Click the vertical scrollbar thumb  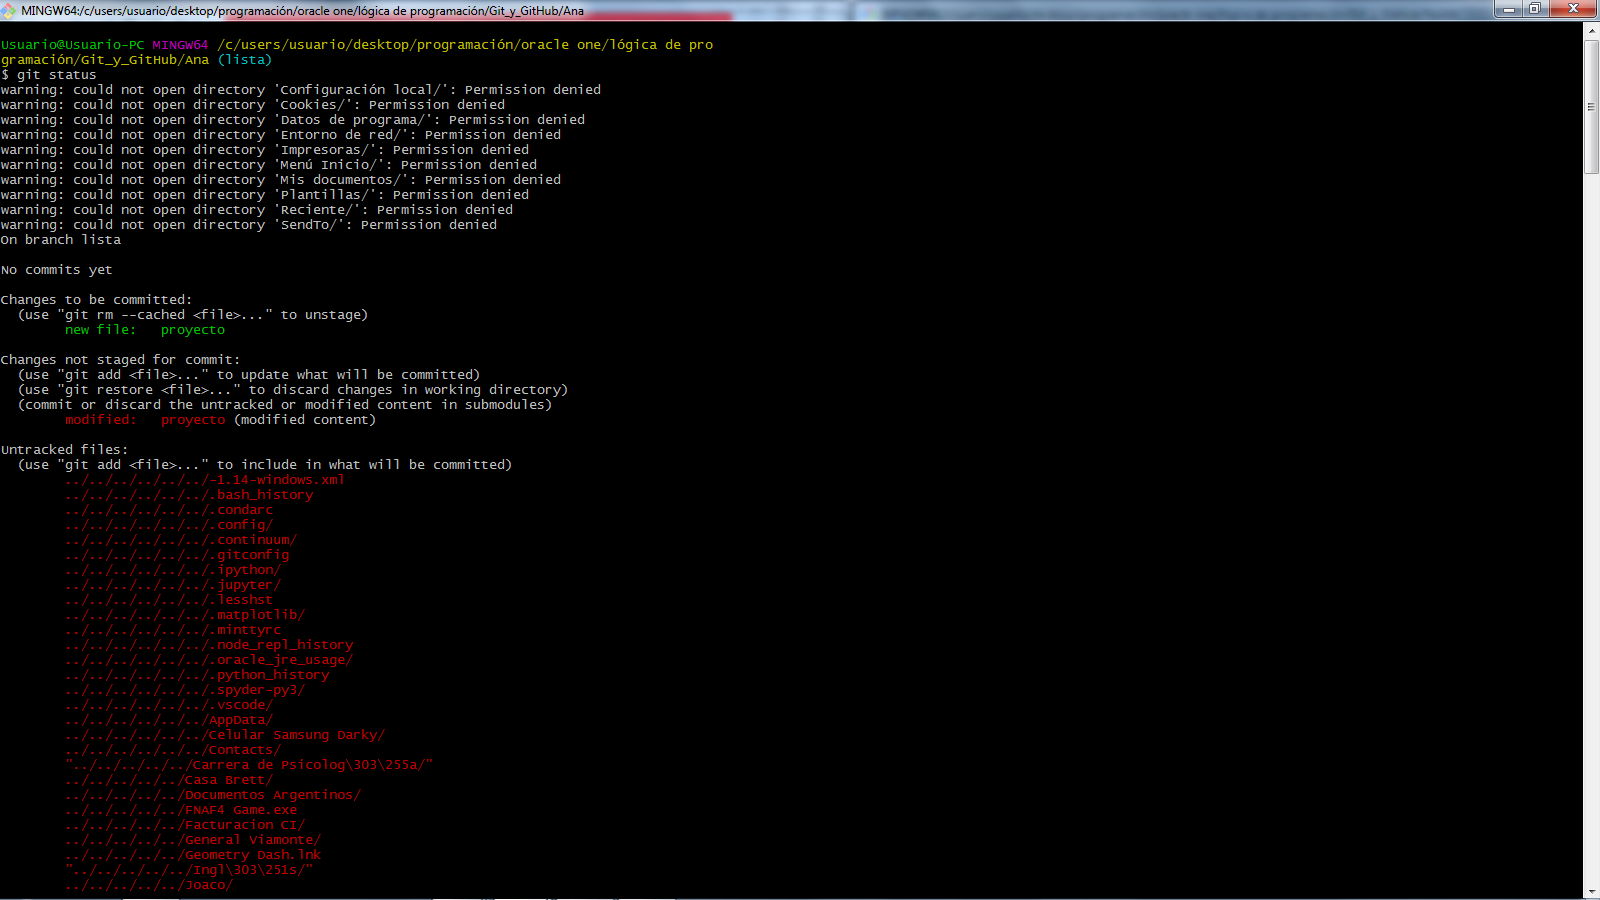click(x=1591, y=107)
